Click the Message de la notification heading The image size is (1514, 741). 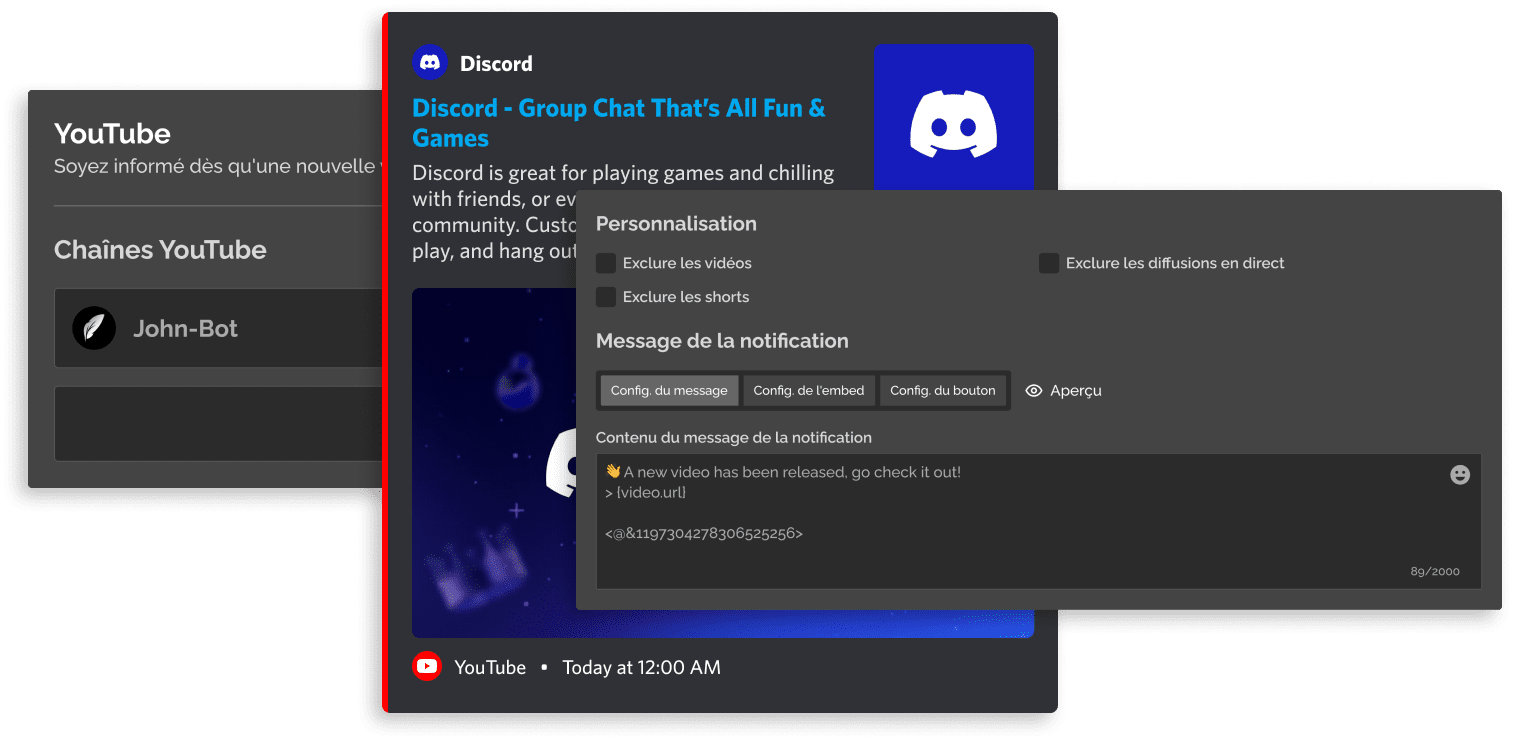click(722, 341)
